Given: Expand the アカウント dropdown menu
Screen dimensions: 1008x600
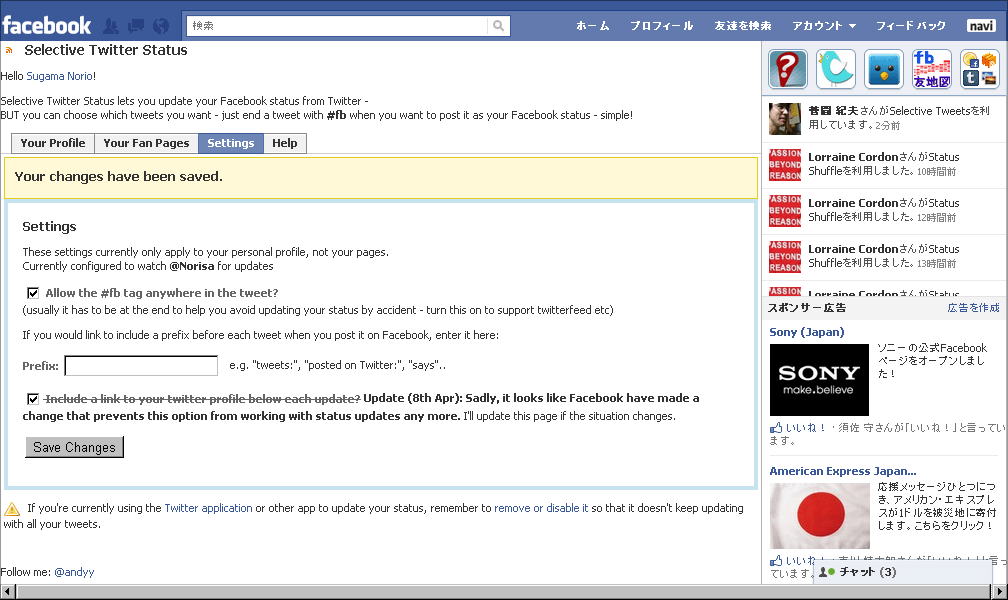Looking at the screenshot, I should click(824, 26).
